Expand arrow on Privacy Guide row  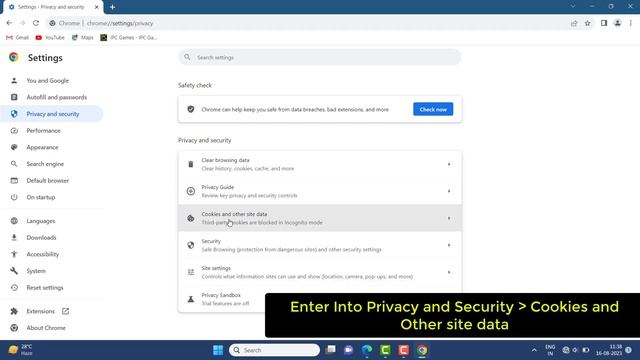tap(449, 191)
